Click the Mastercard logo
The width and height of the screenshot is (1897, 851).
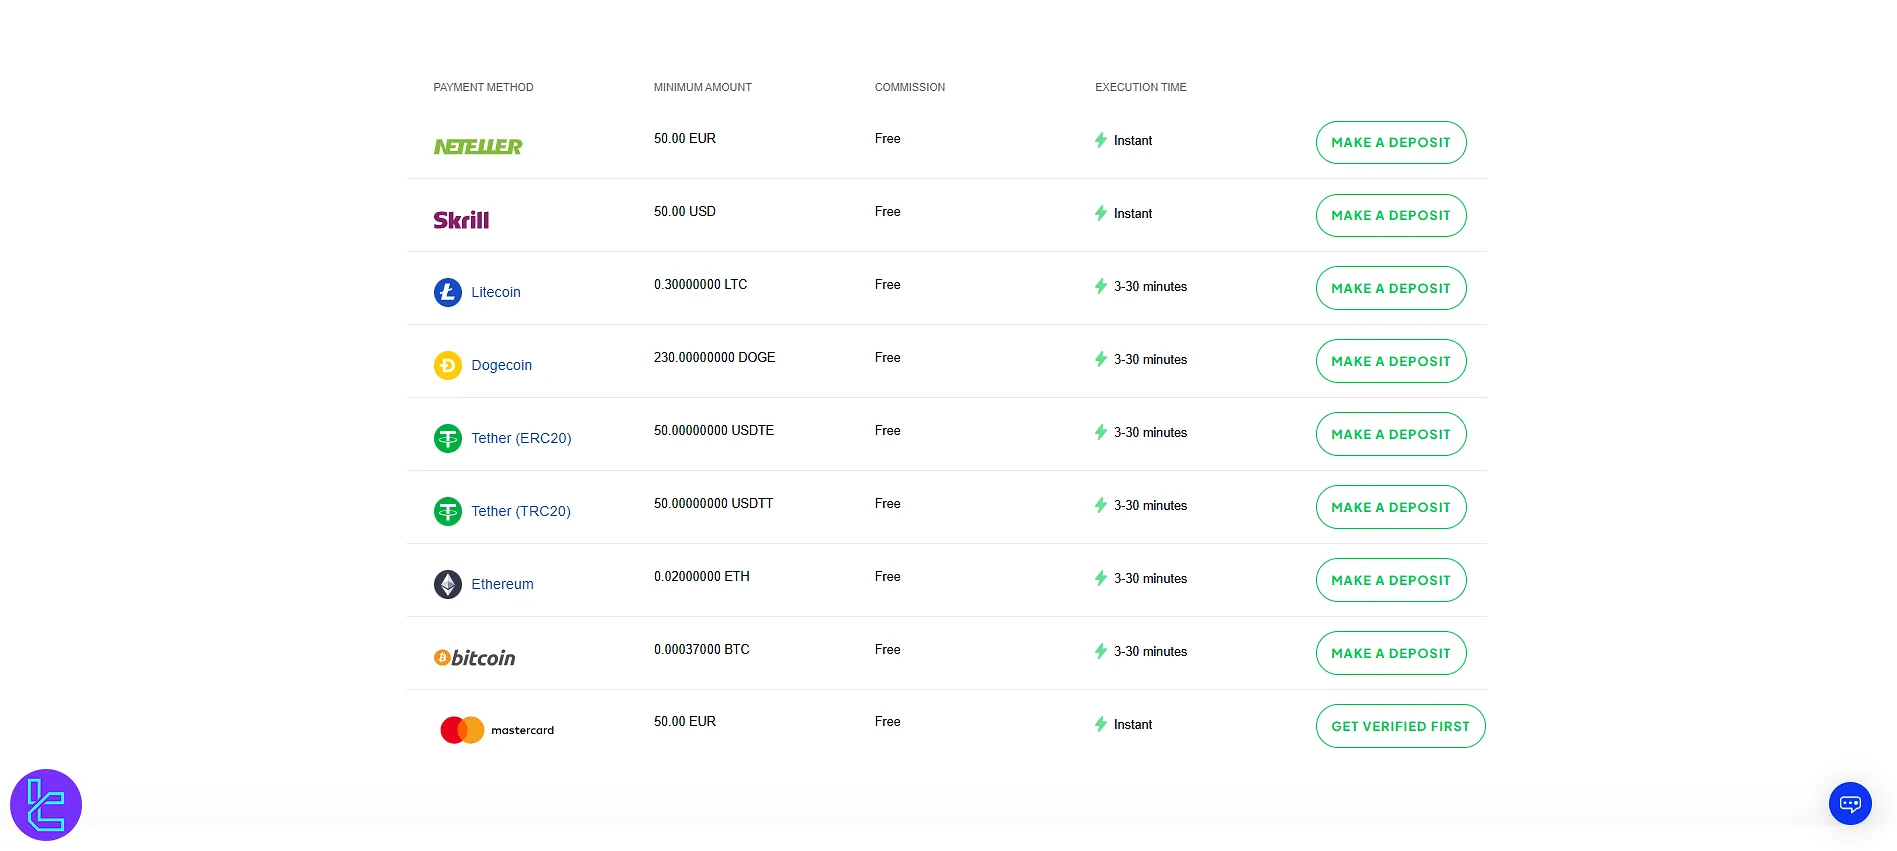[497, 730]
